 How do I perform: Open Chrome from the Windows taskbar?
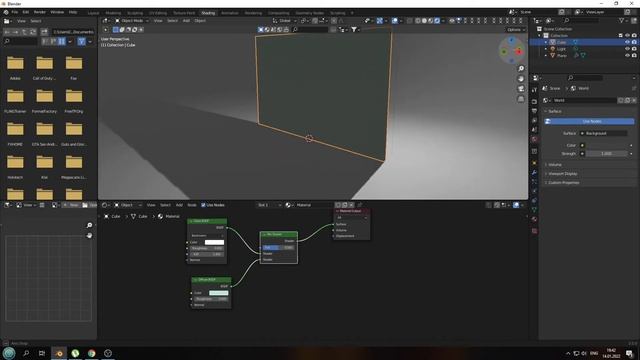91,353
